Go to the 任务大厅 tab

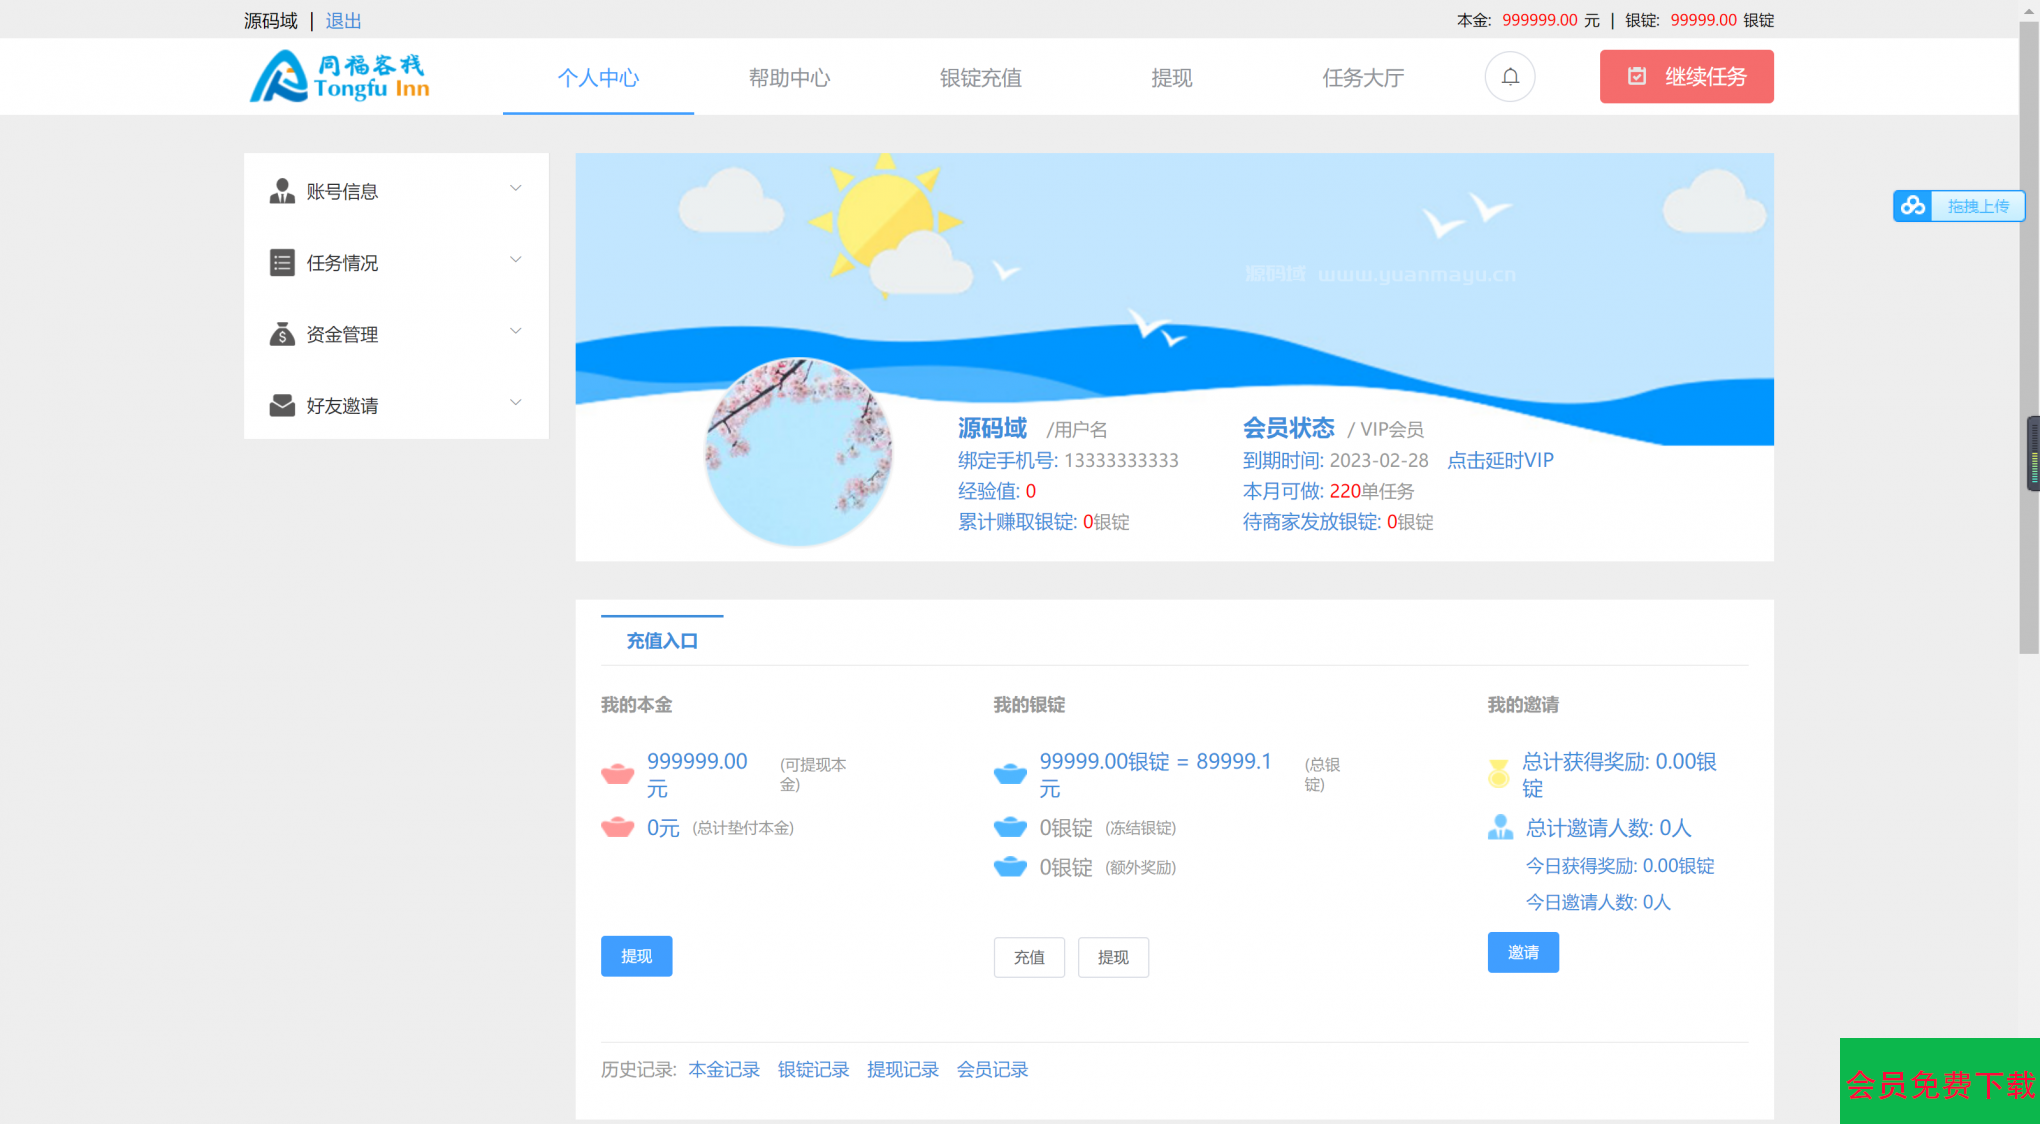pyautogui.click(x=1363, y=78)
